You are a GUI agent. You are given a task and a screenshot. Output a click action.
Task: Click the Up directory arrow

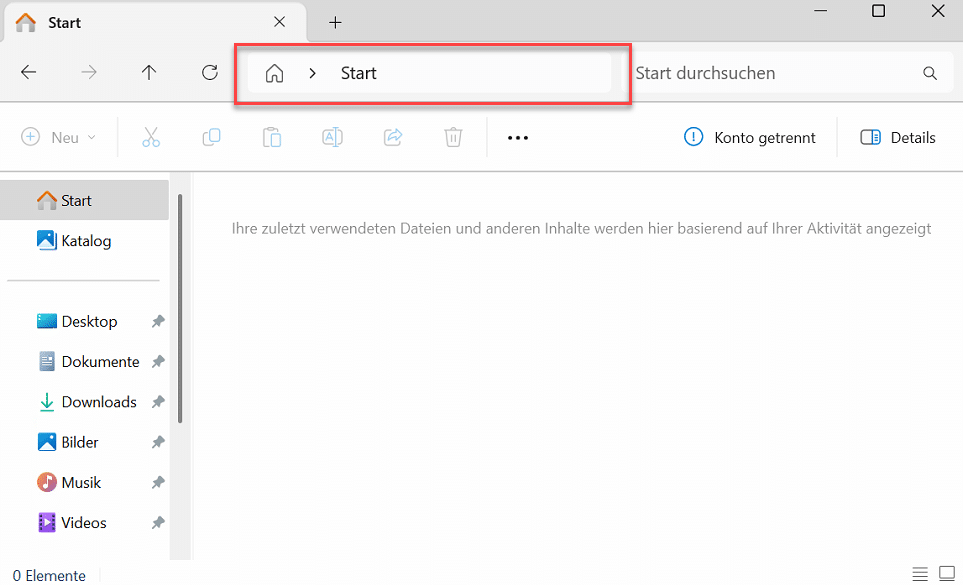pyautogui.click(x=149, y=73)
